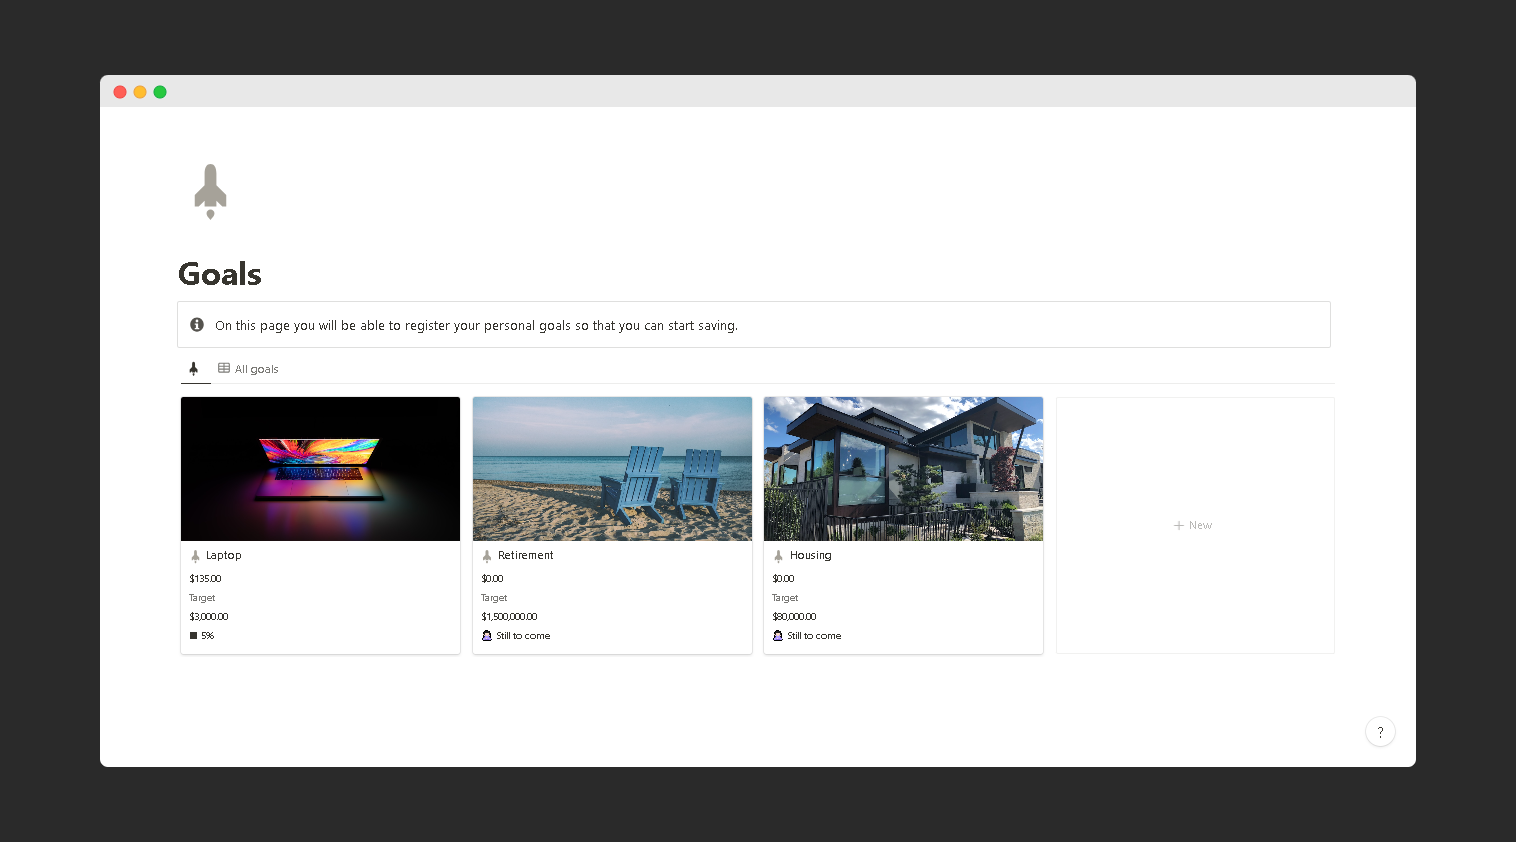The image size is (1516, 842).
Task: Click Still to come on the Housing card
Action: (814, 635)
